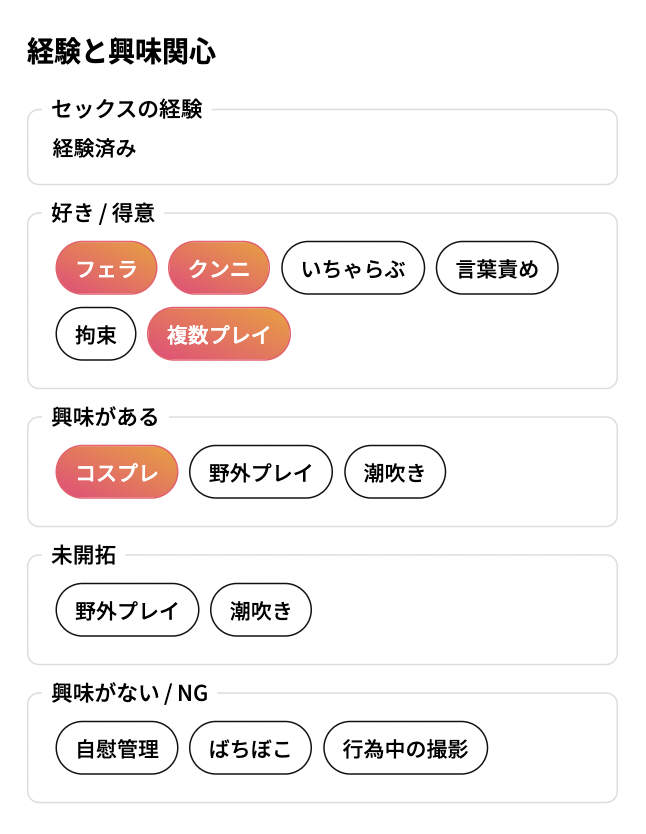Enable the 拘束 chip
Screen dimensions: 646x834
pyautogui.click(x=96, y=334)
